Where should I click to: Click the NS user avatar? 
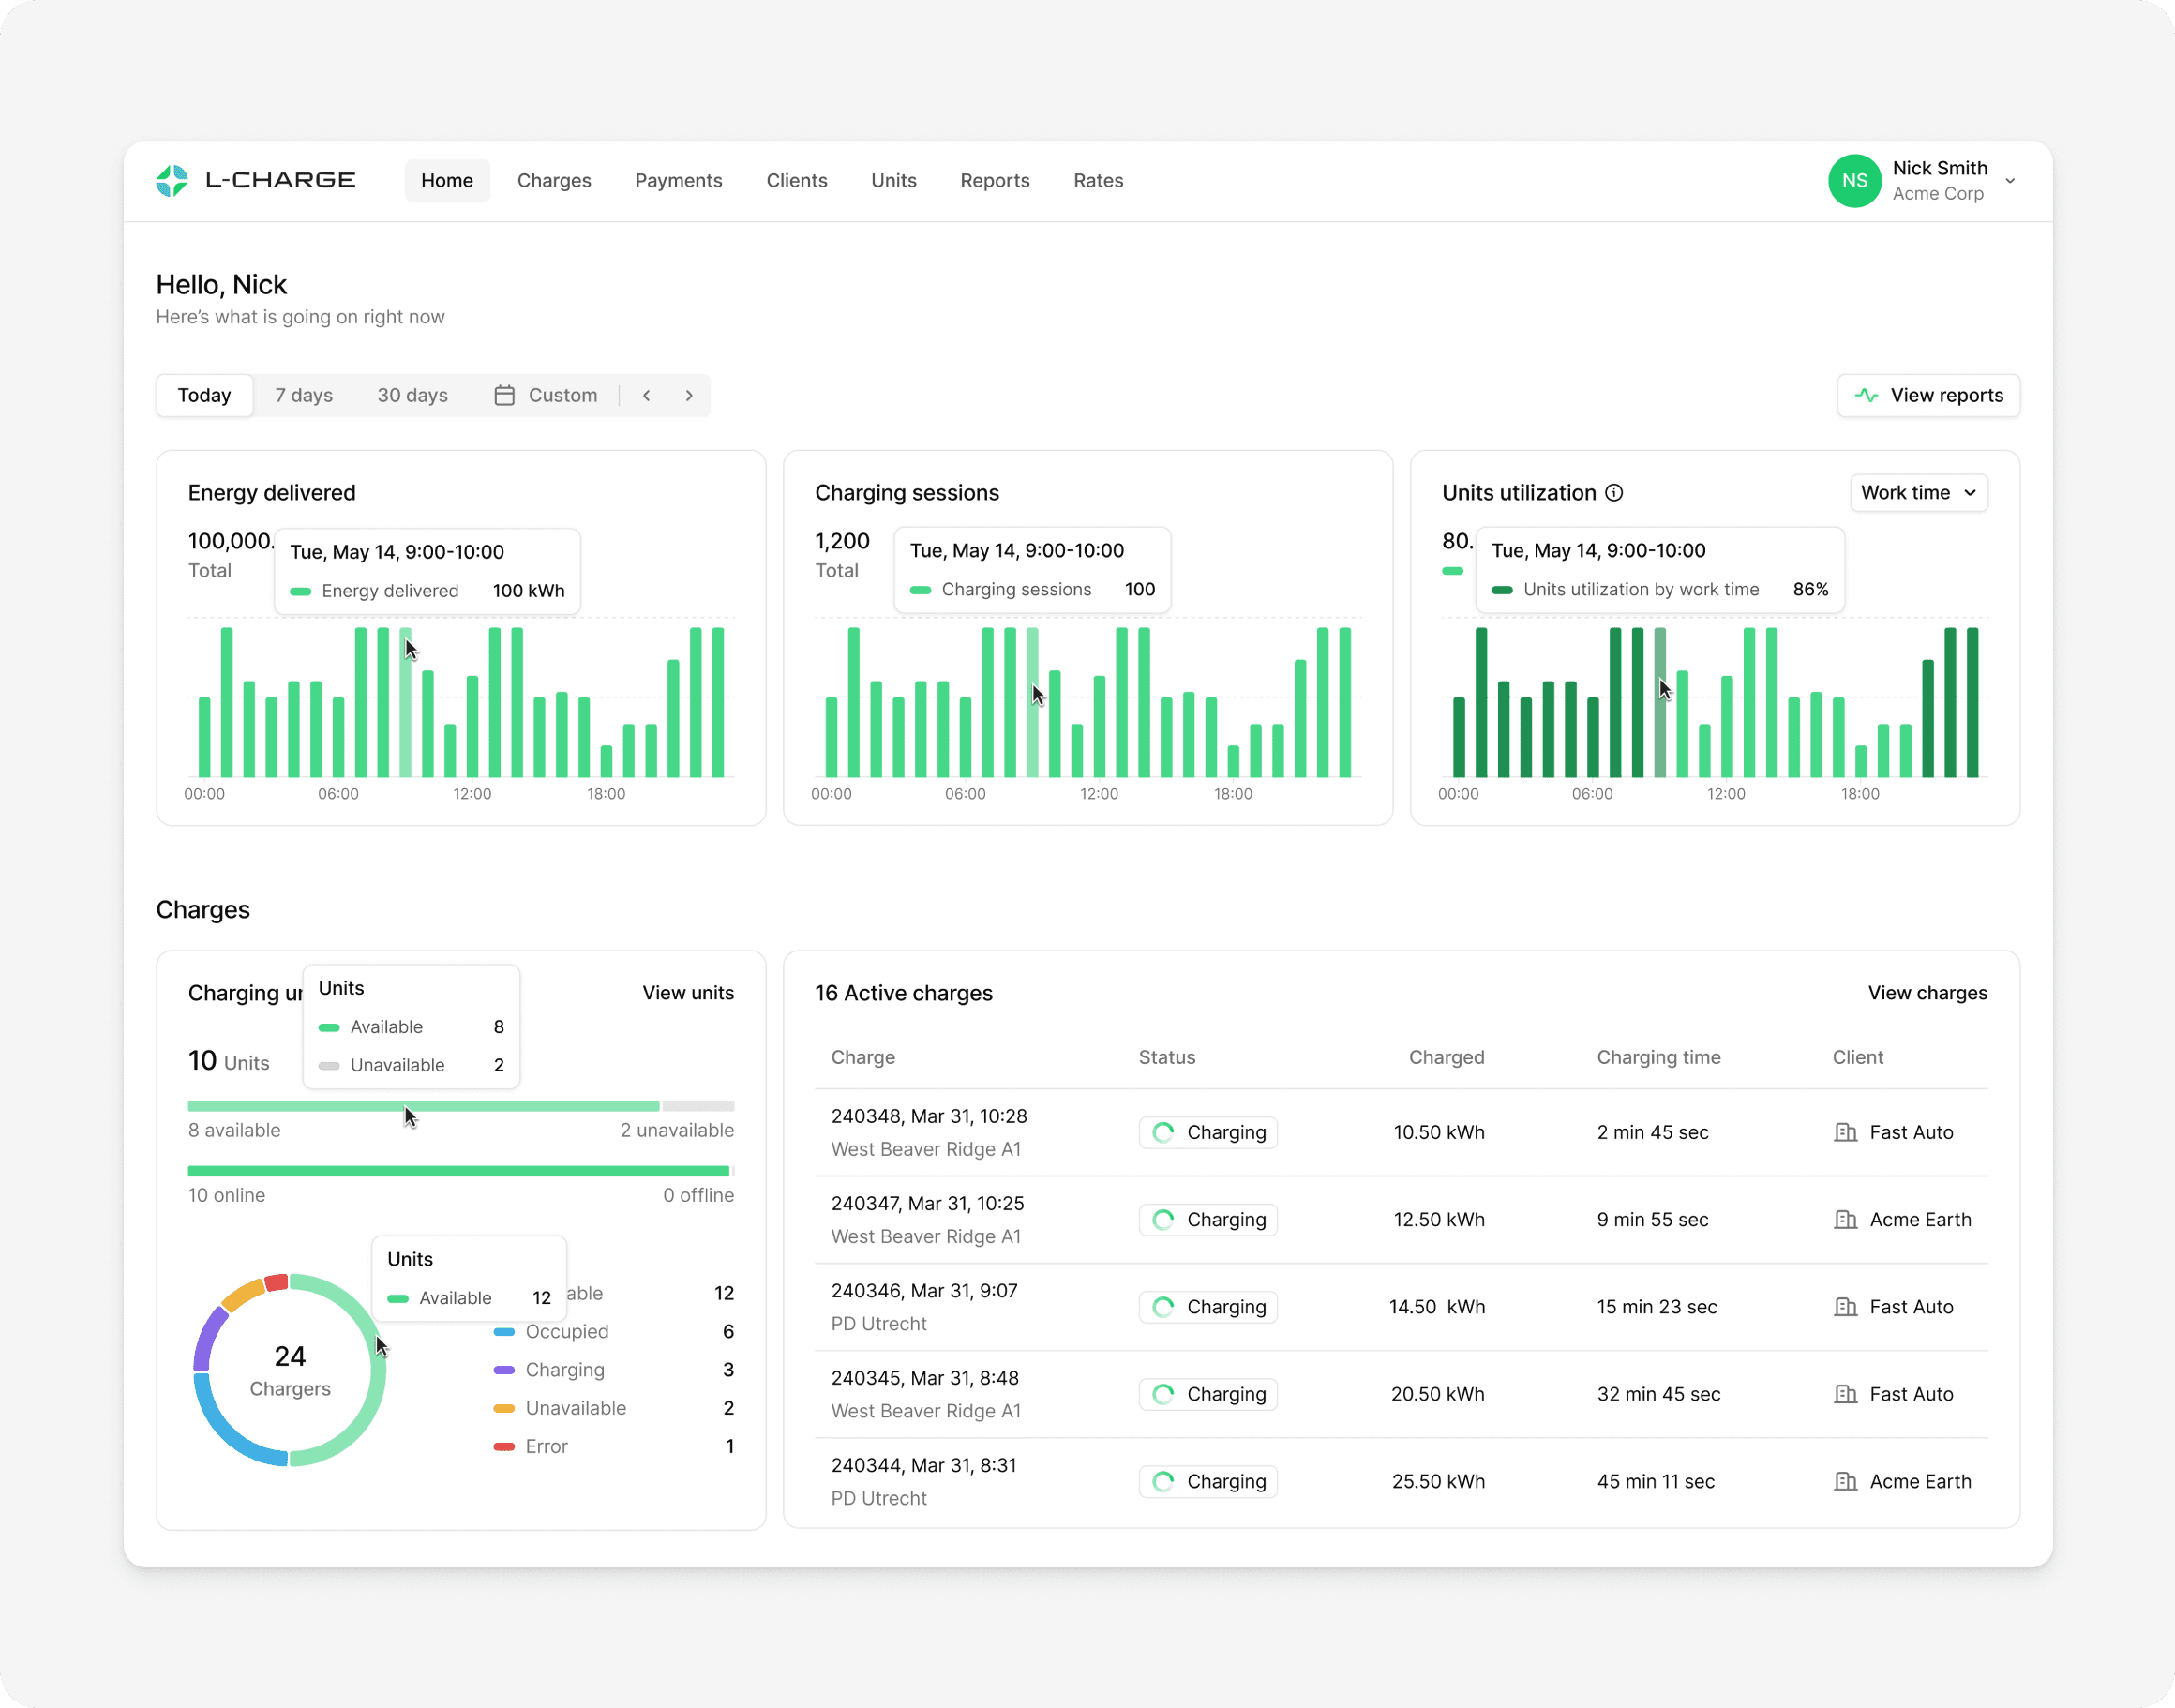pyautogui.click(x=1854, y=181)
